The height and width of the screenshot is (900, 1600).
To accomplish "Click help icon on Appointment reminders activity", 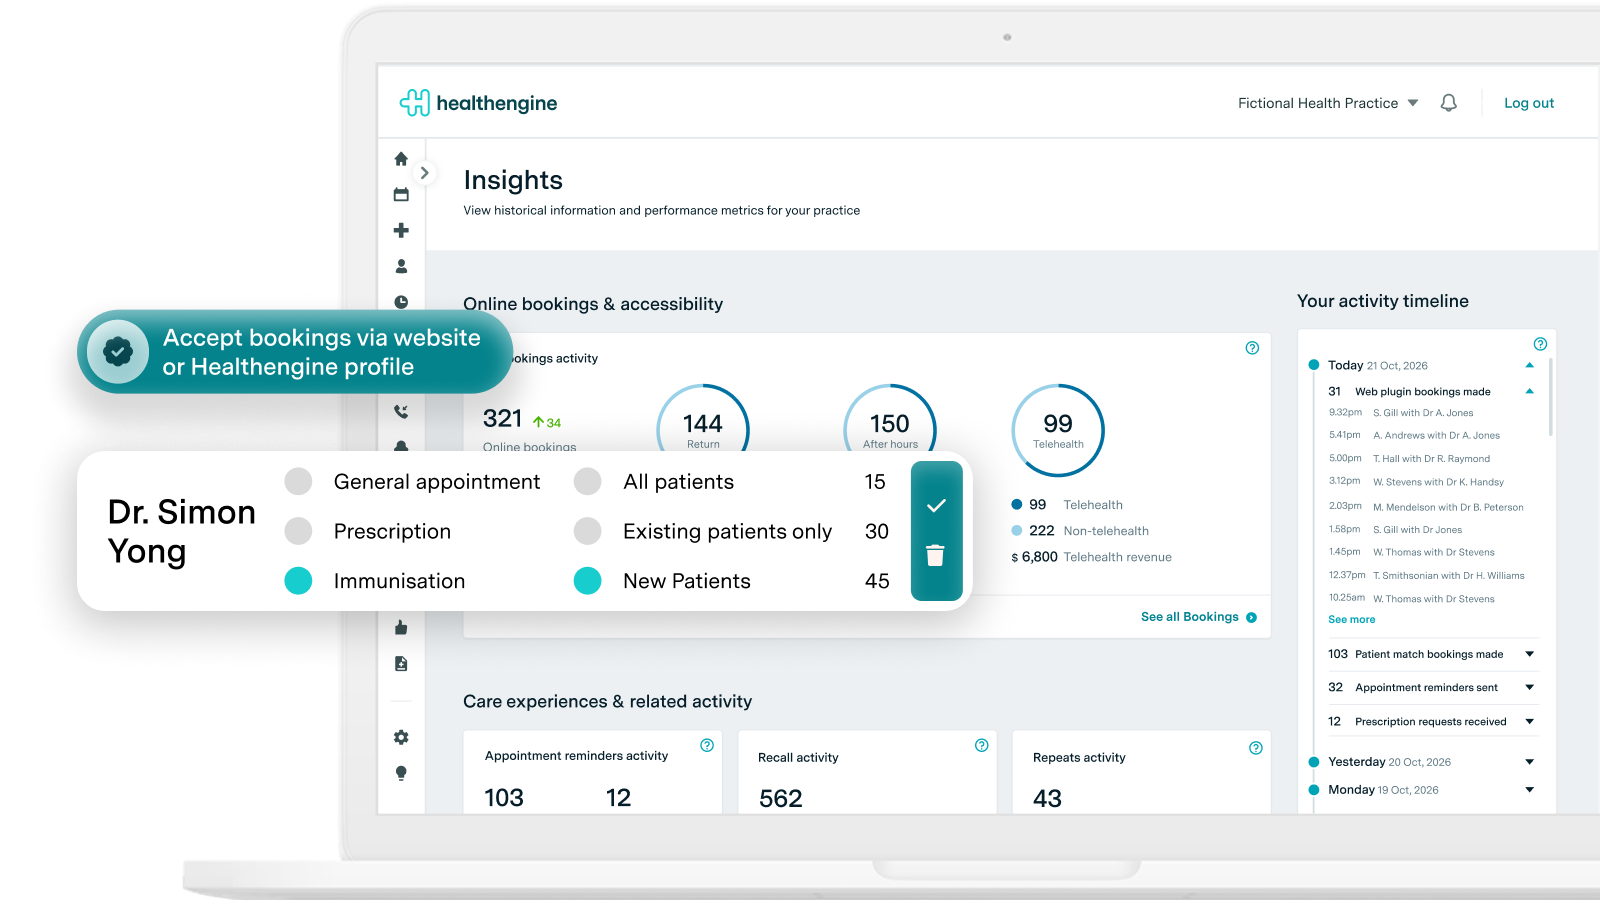I will (x=707, y=745).
